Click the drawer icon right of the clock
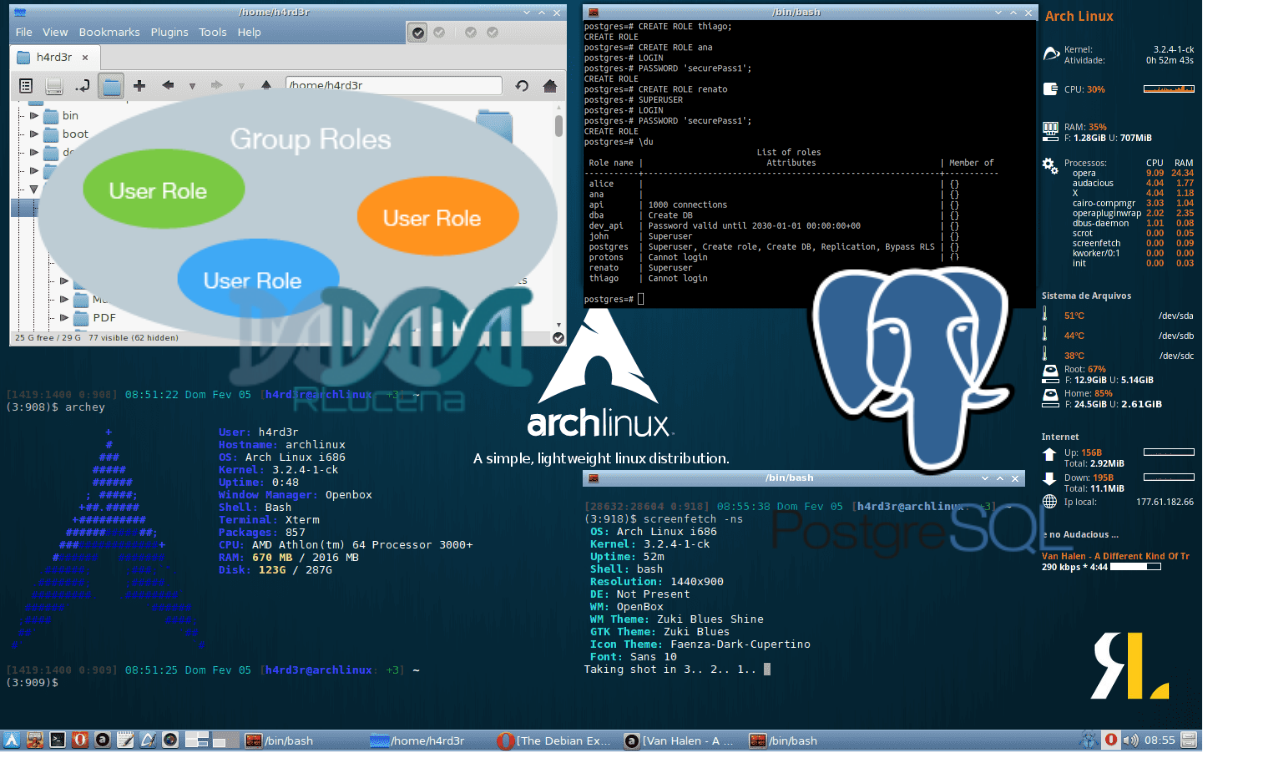Image resolution: width=1280 pixels, height=766 pixels. click(1188, 740)
